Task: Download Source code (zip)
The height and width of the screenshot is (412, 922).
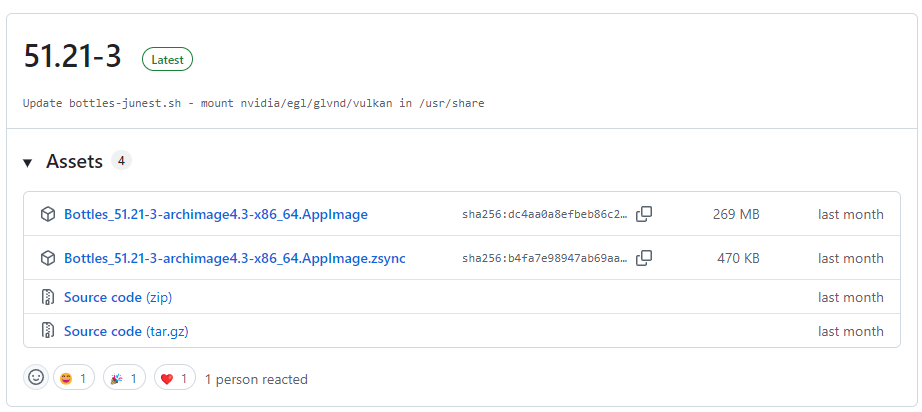Action: (118, 297)
